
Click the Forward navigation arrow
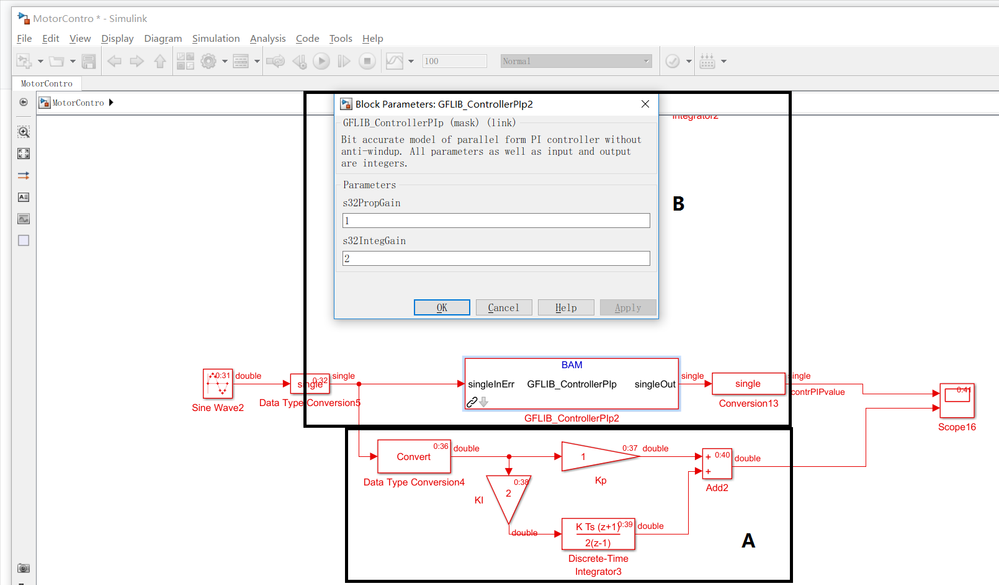(x=137, y=61)
